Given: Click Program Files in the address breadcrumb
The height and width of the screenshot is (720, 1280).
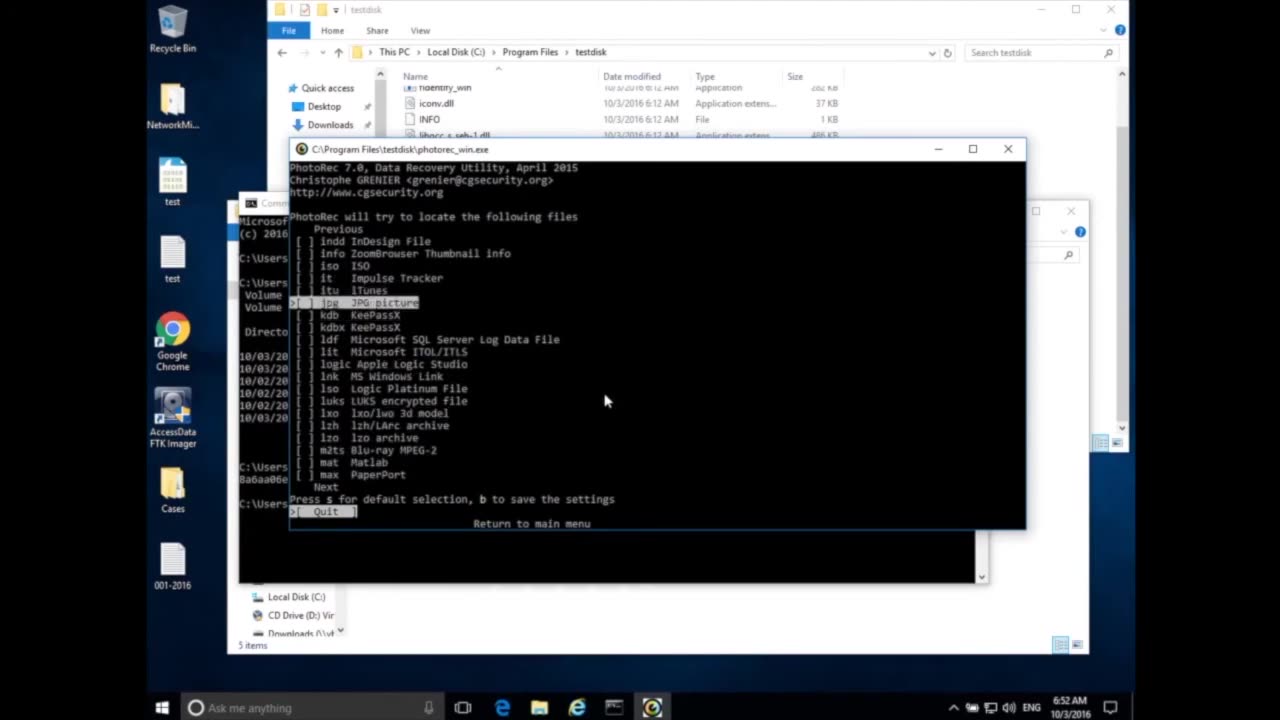Looking at the screenshot, I should point(530,52).
